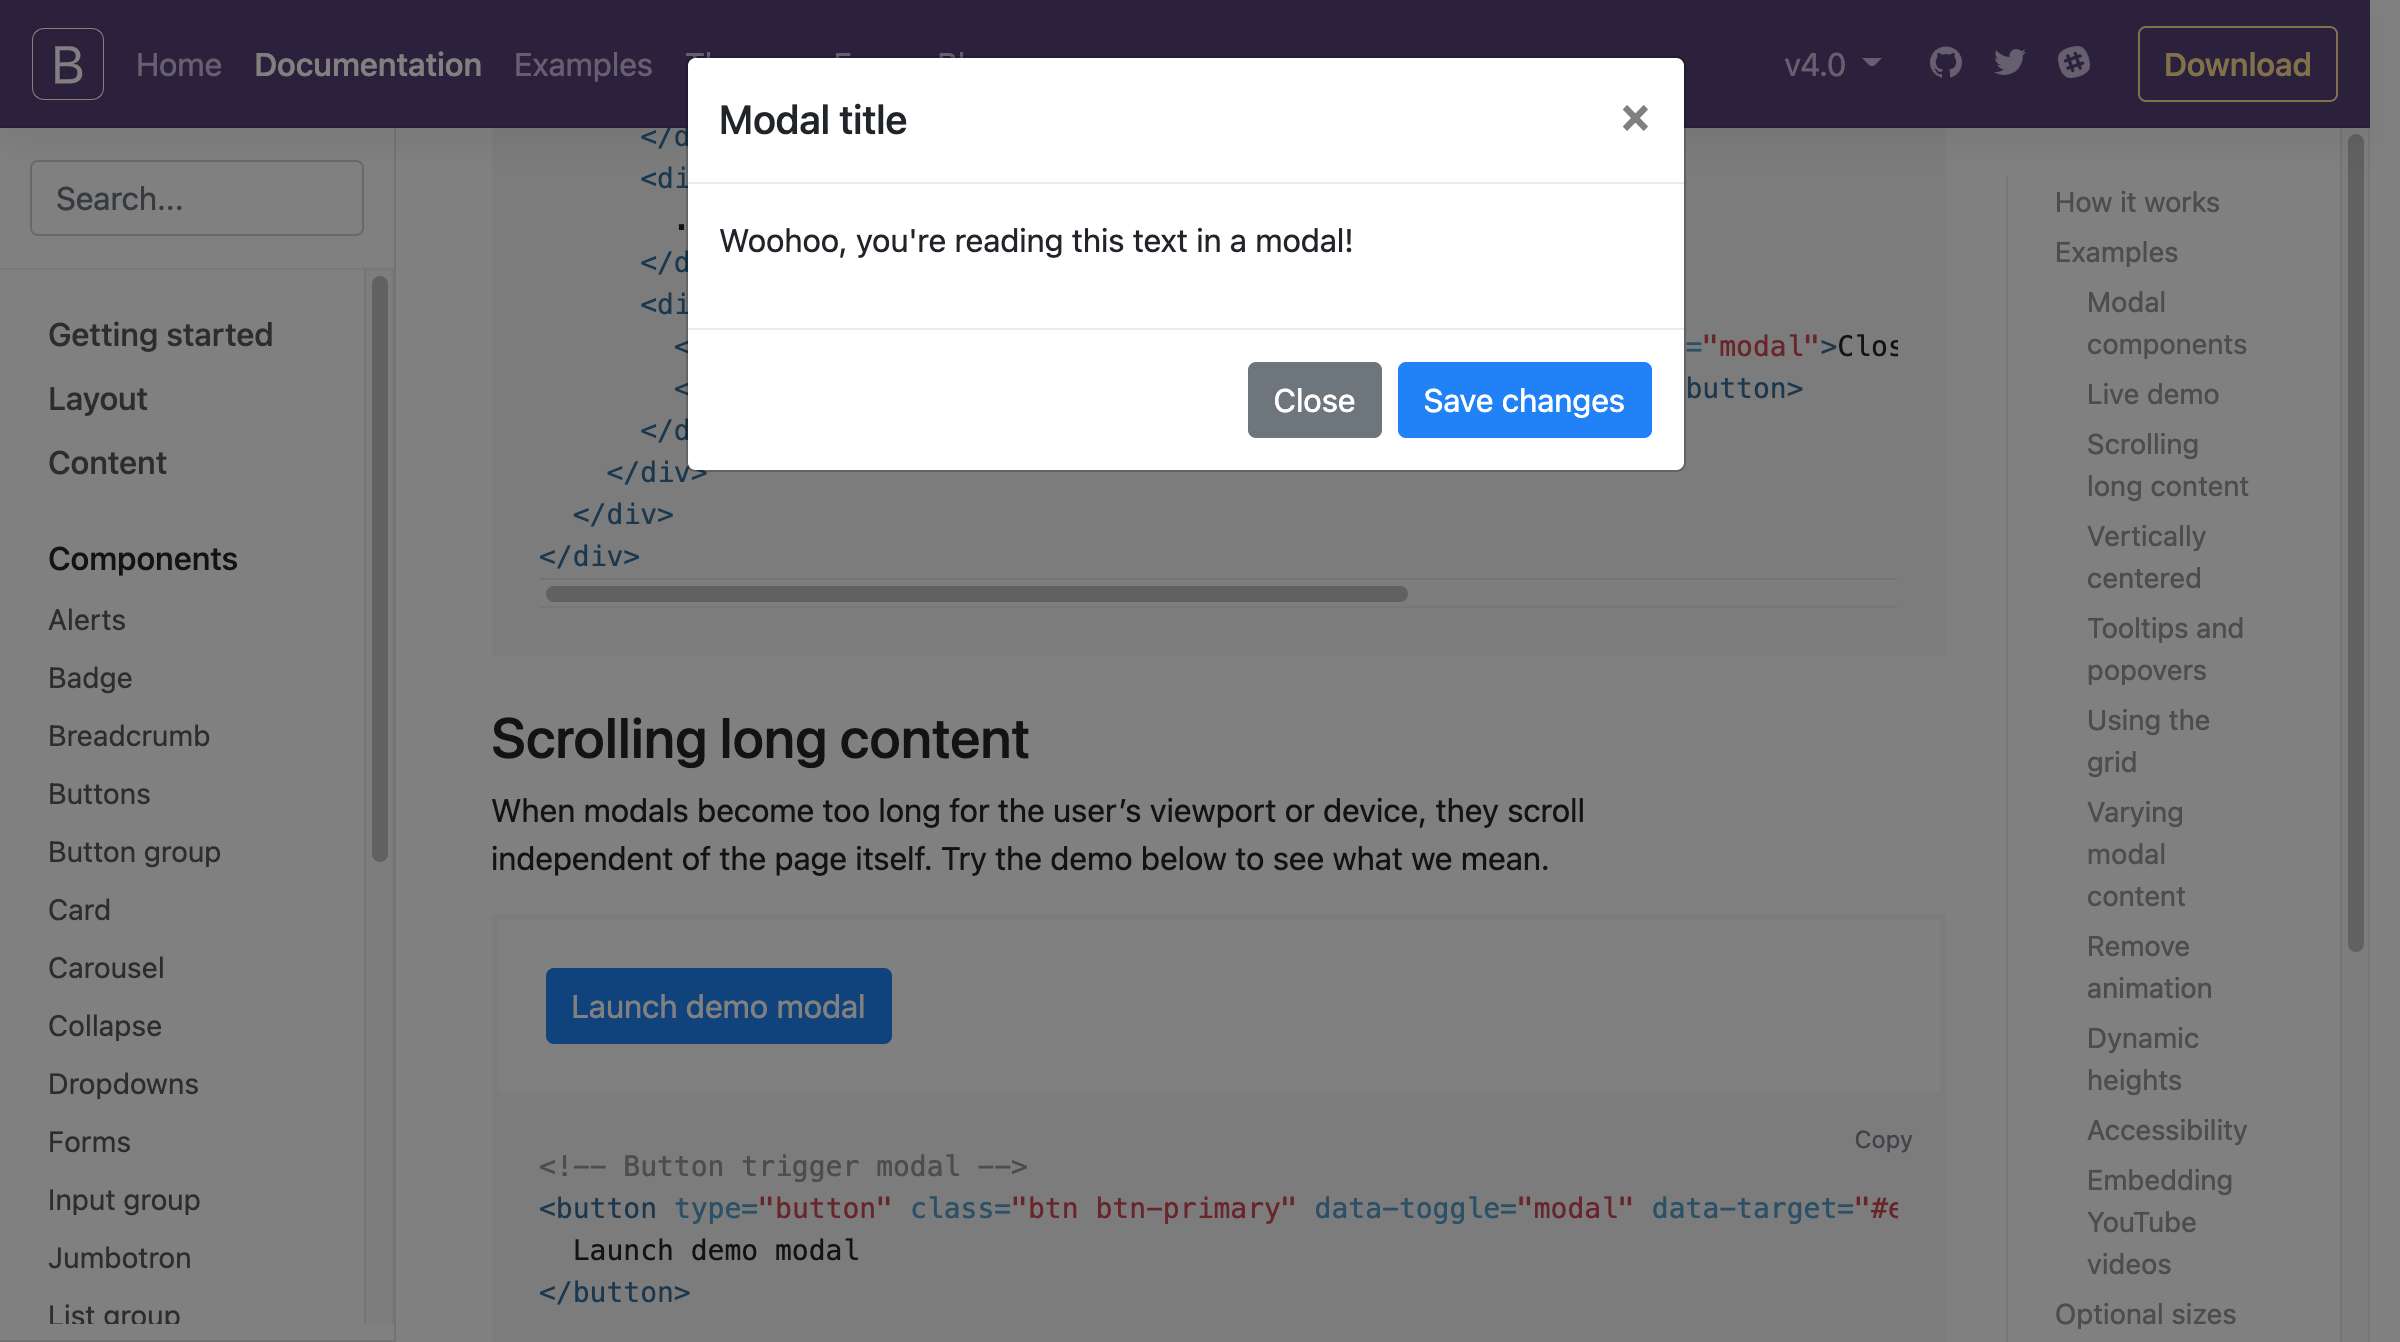Click the Search field

(196, 198)
